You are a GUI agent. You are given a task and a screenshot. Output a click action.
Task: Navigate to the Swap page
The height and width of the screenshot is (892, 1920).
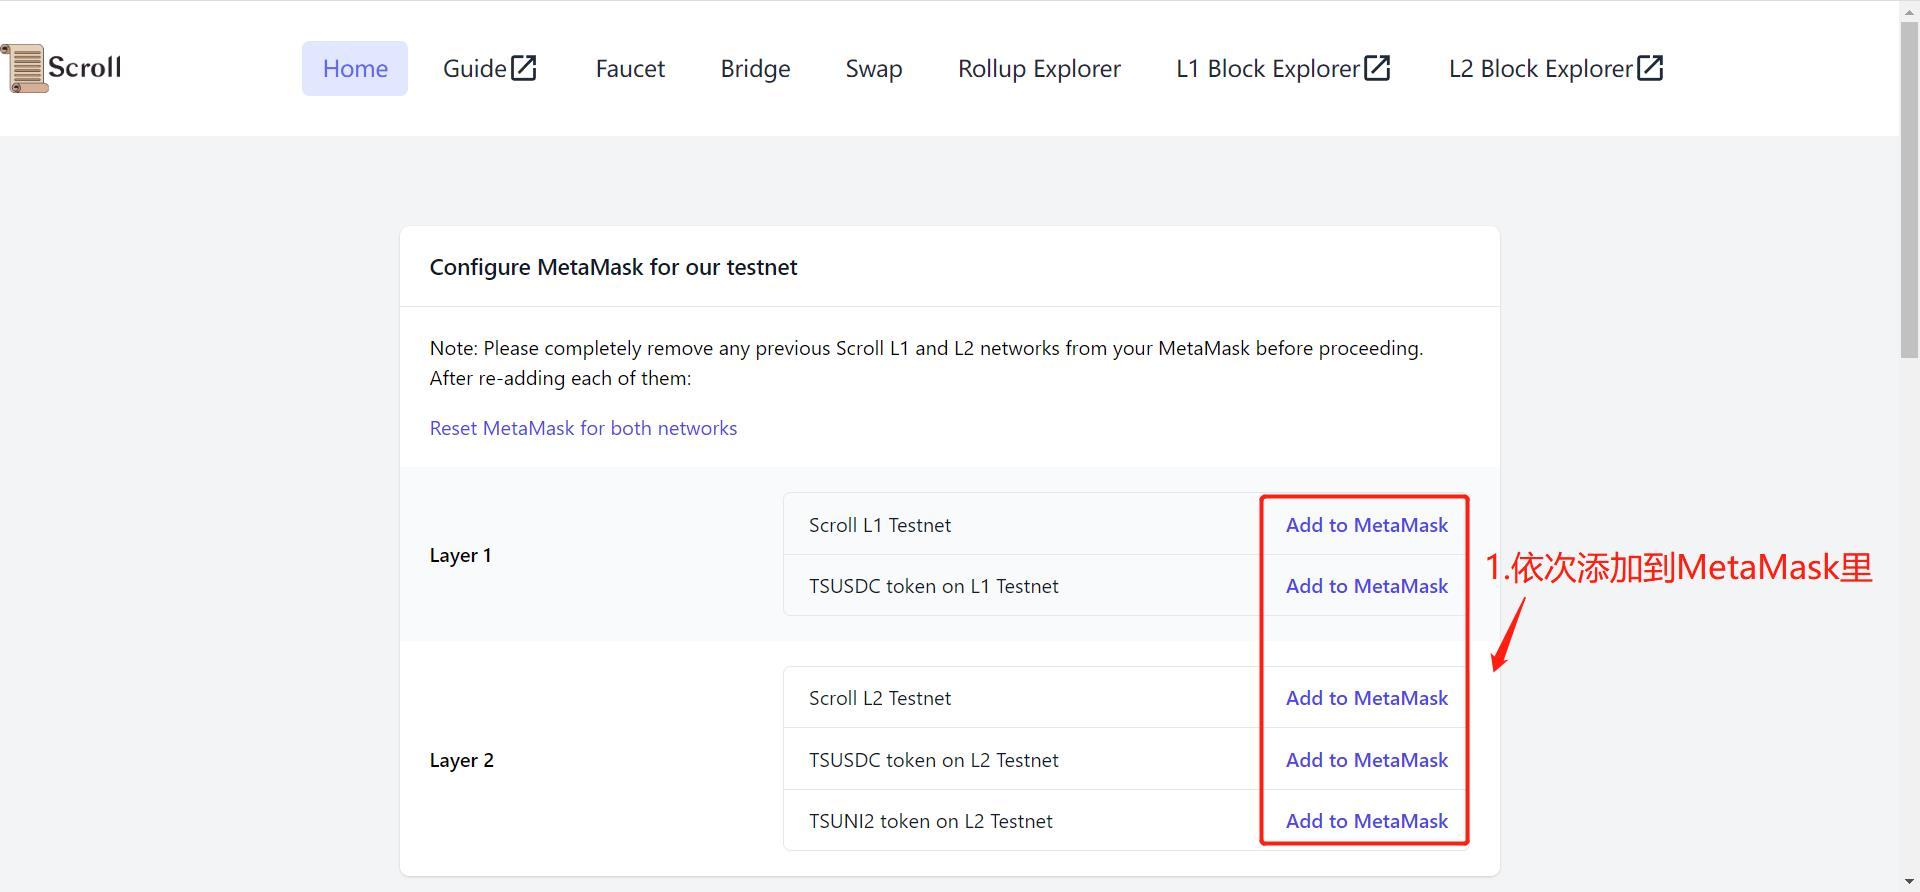tap(874, 68)
